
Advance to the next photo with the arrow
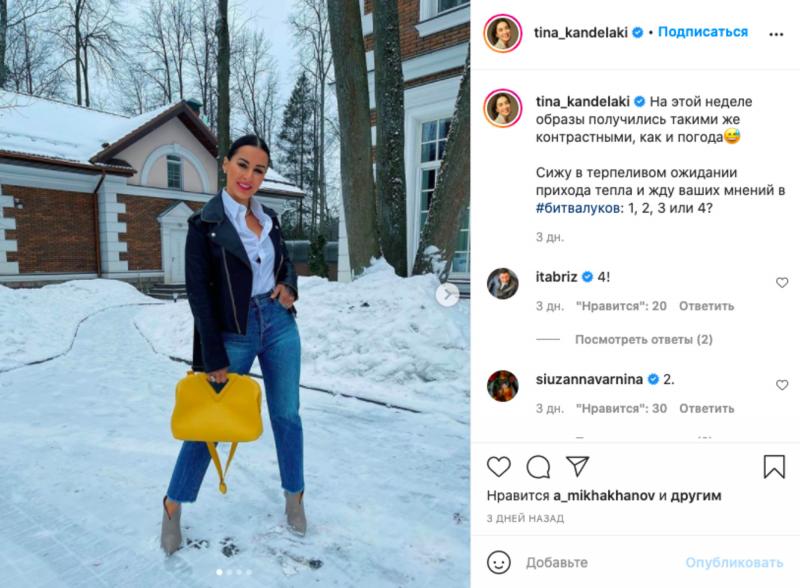point(447,295)
